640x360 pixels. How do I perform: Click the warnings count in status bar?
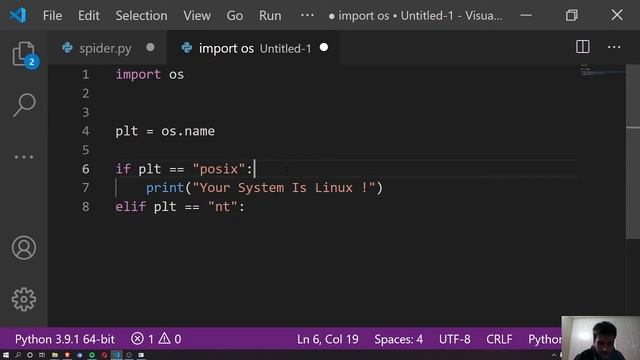coord(170,339)
